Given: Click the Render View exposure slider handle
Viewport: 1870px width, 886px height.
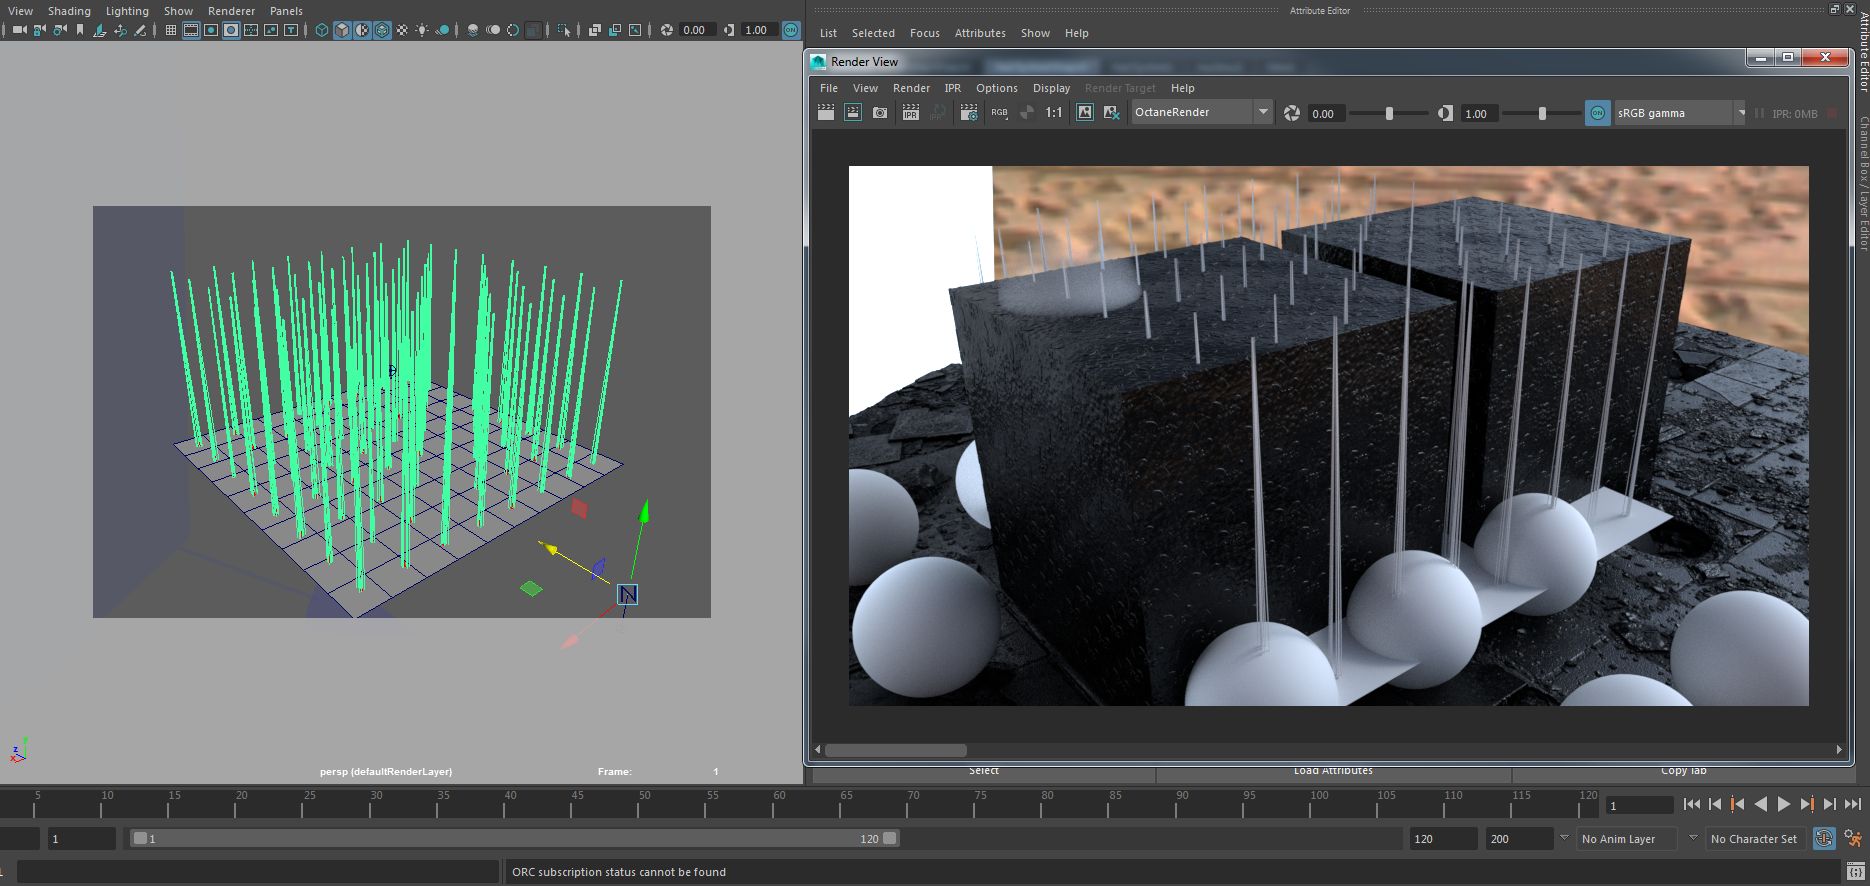Looking at the screenshot, I should pos(1389,114).
